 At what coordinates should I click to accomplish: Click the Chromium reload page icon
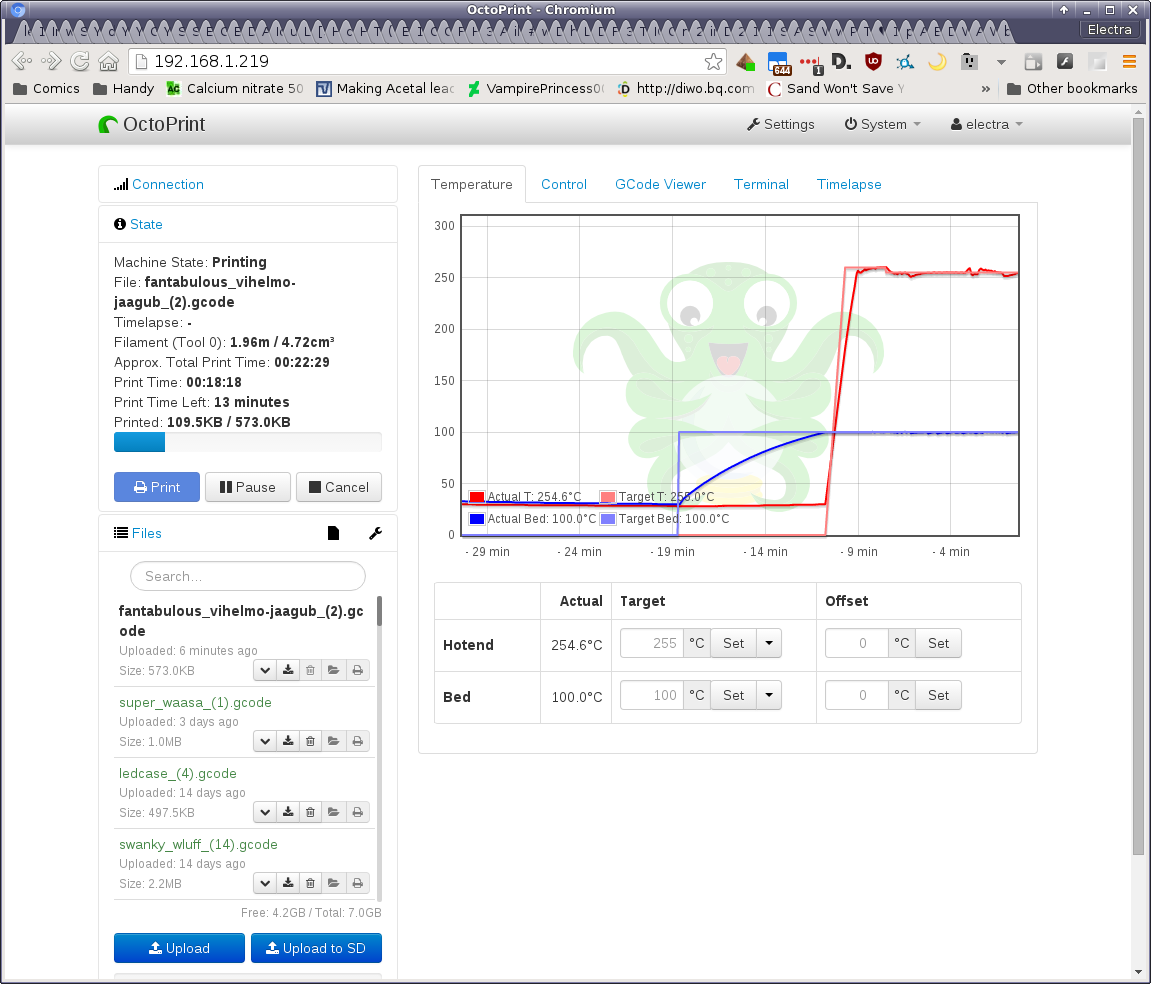click(x=80, y=62)
